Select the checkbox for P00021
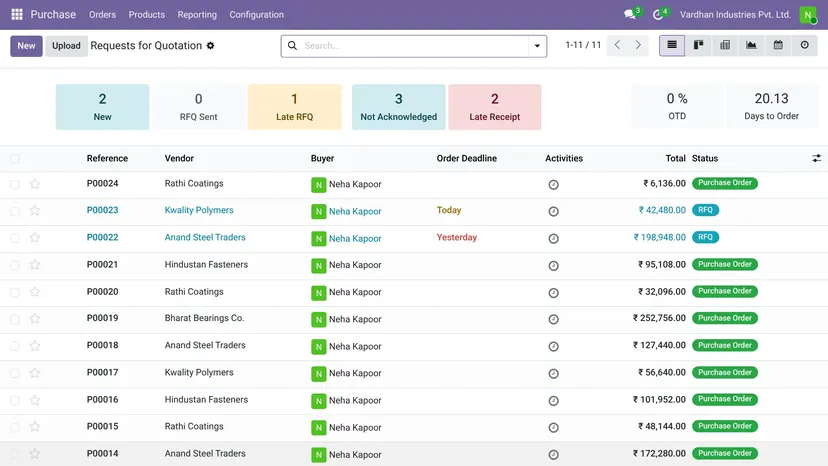Screen dimensions: 828x466 tap(15, 265)
